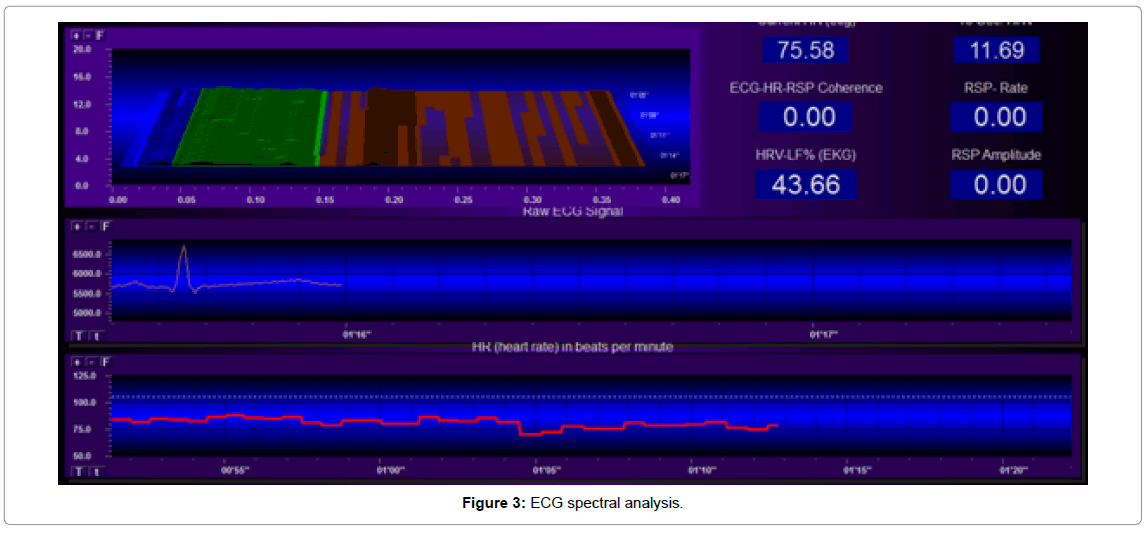The height and width of the screenshot is (533, 1148).
Task: Click the 75.58 heart rate readout
Action: (805, 50)
